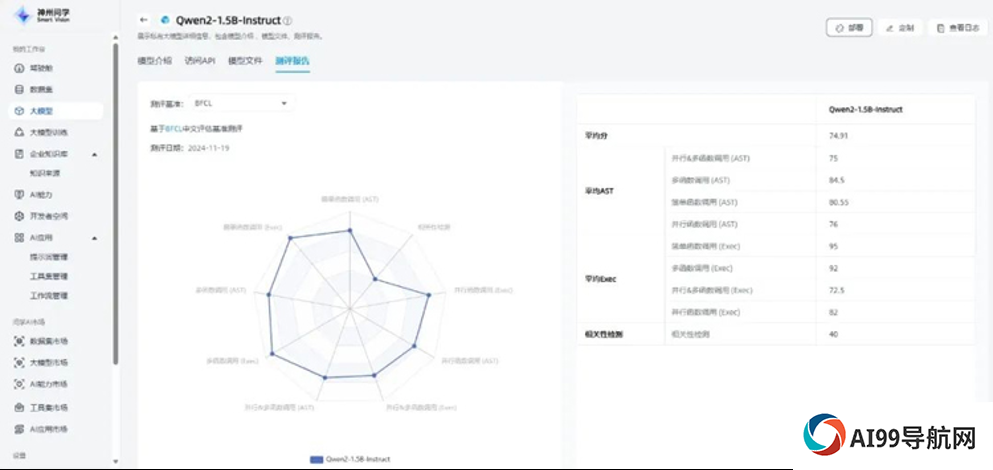The height and width of the screenshot is (470, 993).
Task: Open the 工具集市场 market icon
Action: (19, 407)
